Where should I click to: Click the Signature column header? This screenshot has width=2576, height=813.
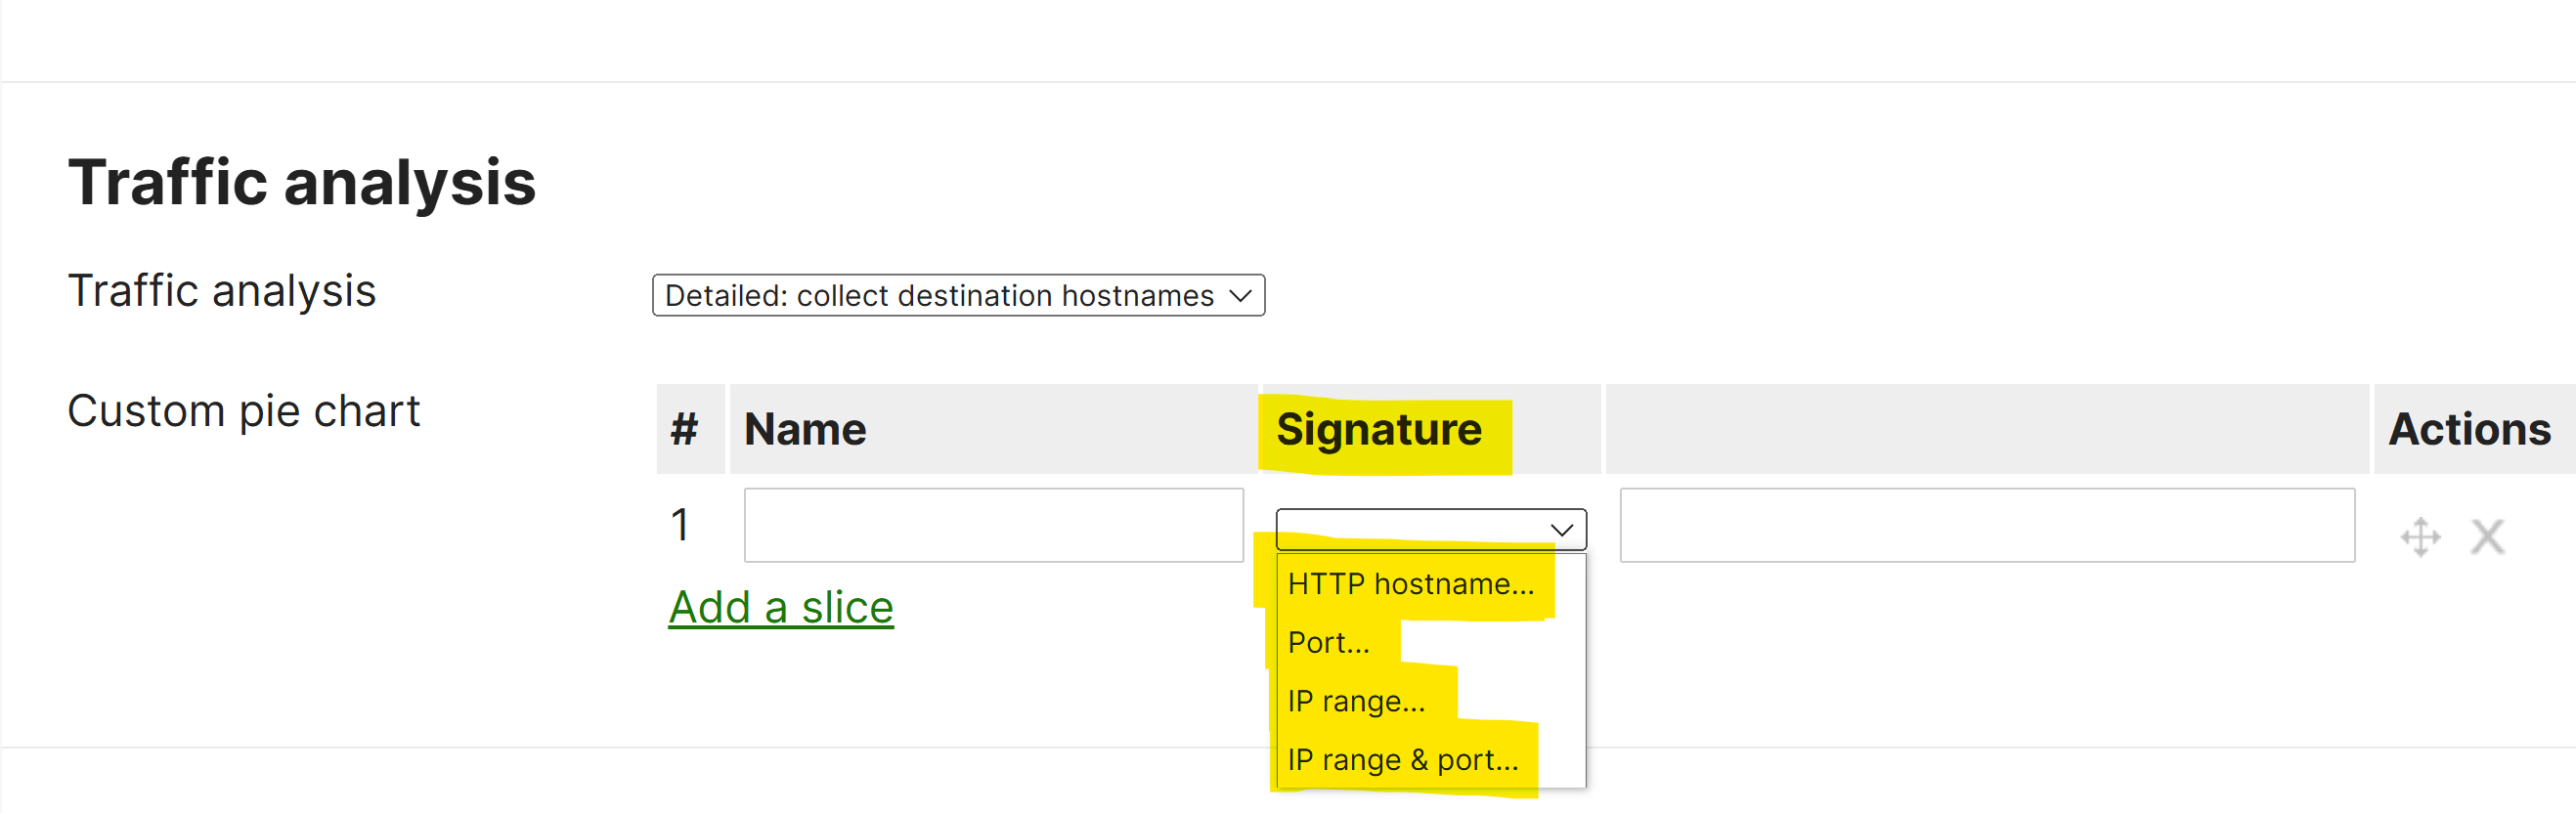pyautogui.click(x=1378, y=430)
